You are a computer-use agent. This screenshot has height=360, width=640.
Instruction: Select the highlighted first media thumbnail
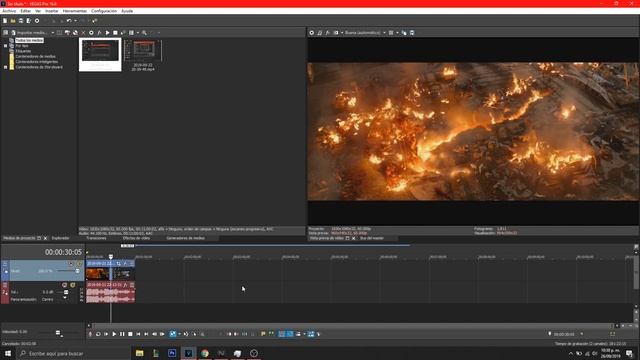tap(100, 55)
